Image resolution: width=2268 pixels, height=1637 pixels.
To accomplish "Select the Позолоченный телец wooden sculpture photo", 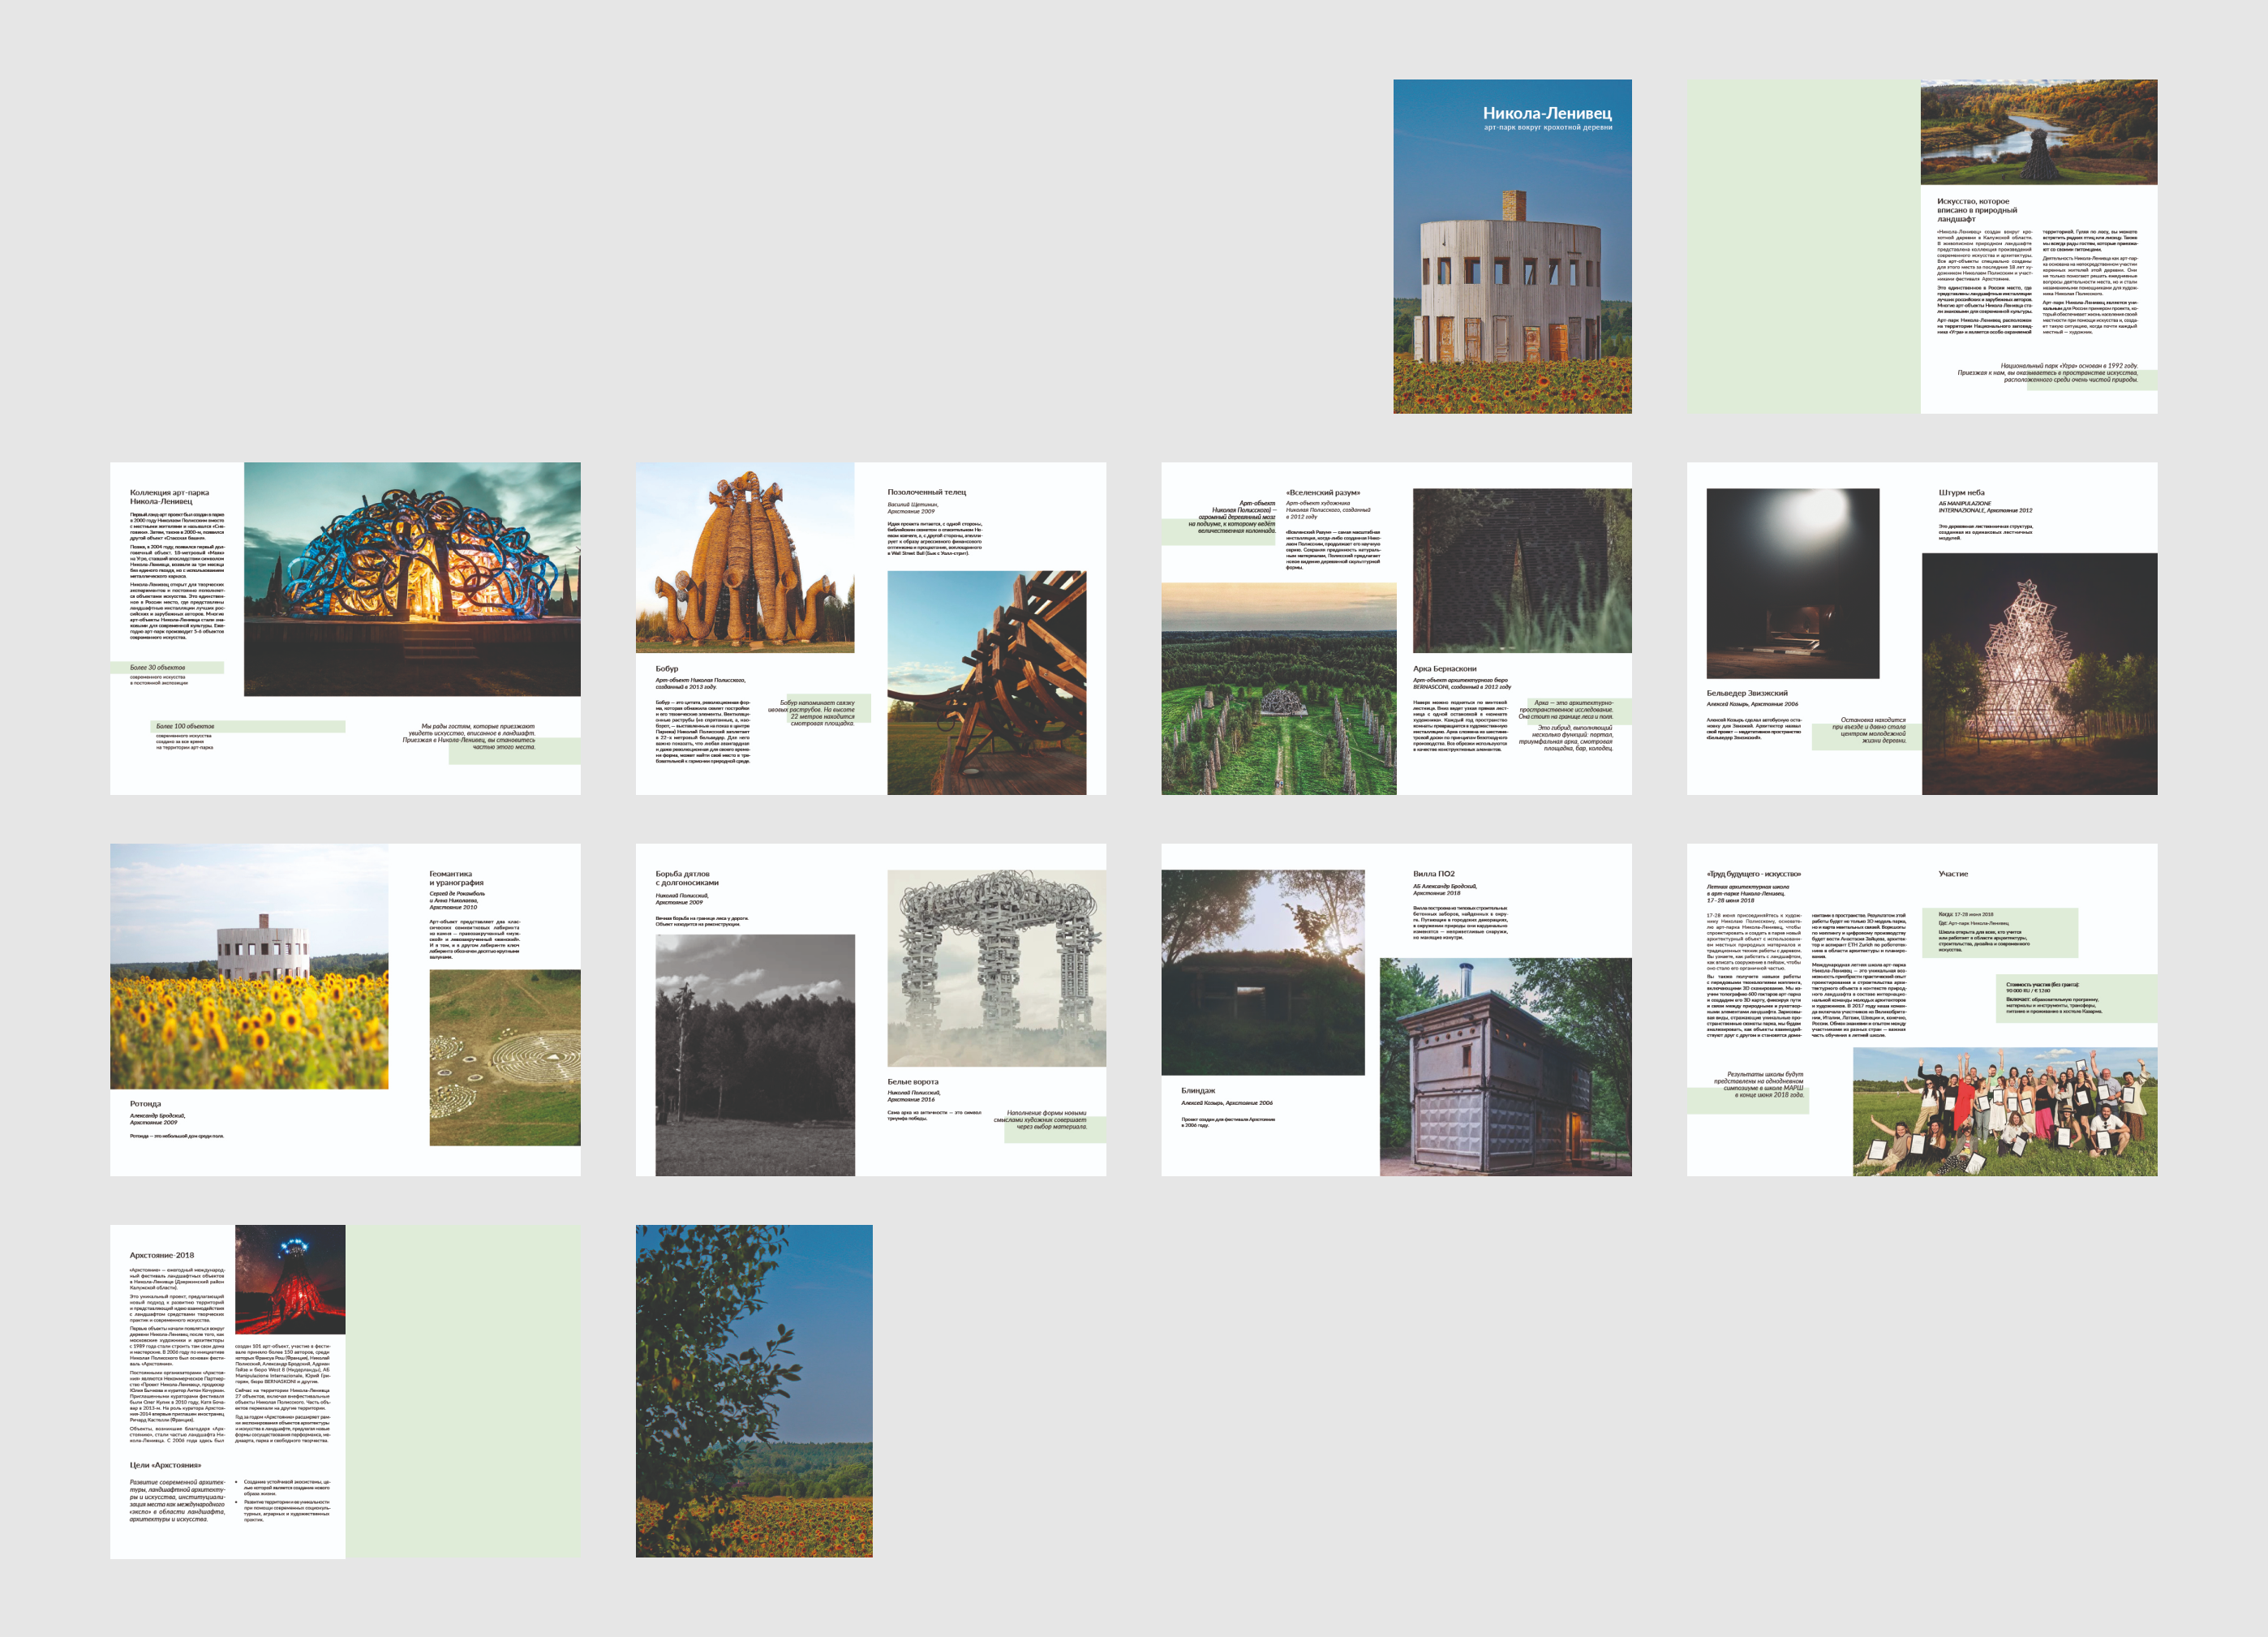I will click(986, 682).
